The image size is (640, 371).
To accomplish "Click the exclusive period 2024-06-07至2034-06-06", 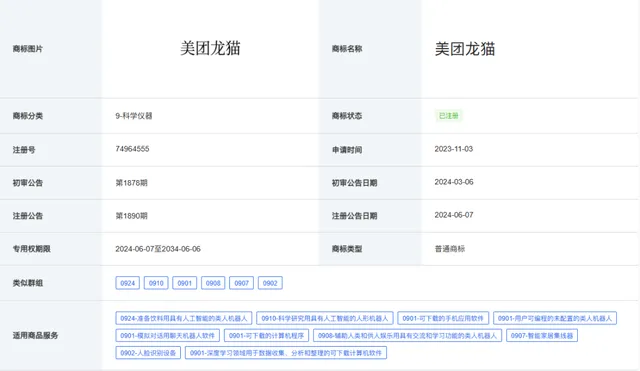I will [158, 249].
